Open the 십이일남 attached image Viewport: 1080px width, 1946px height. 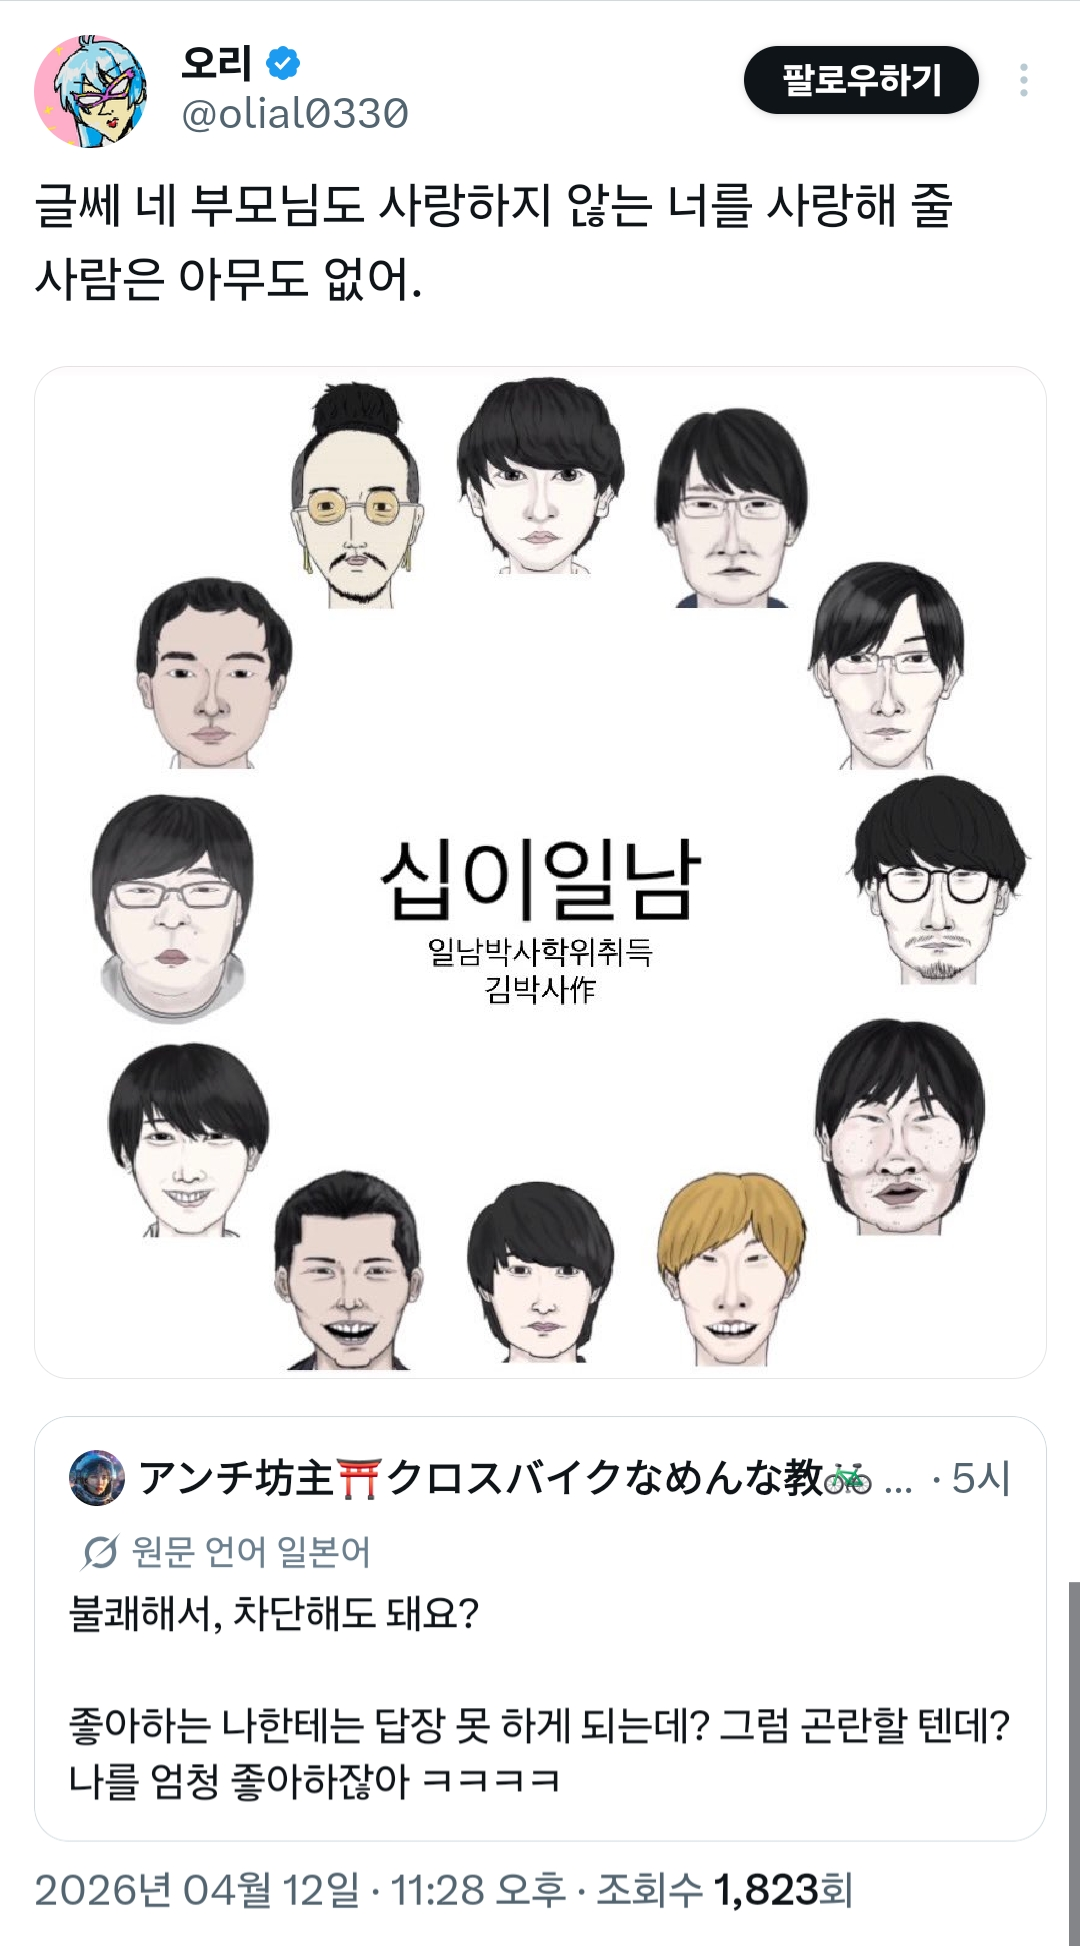tap(540, 872)
